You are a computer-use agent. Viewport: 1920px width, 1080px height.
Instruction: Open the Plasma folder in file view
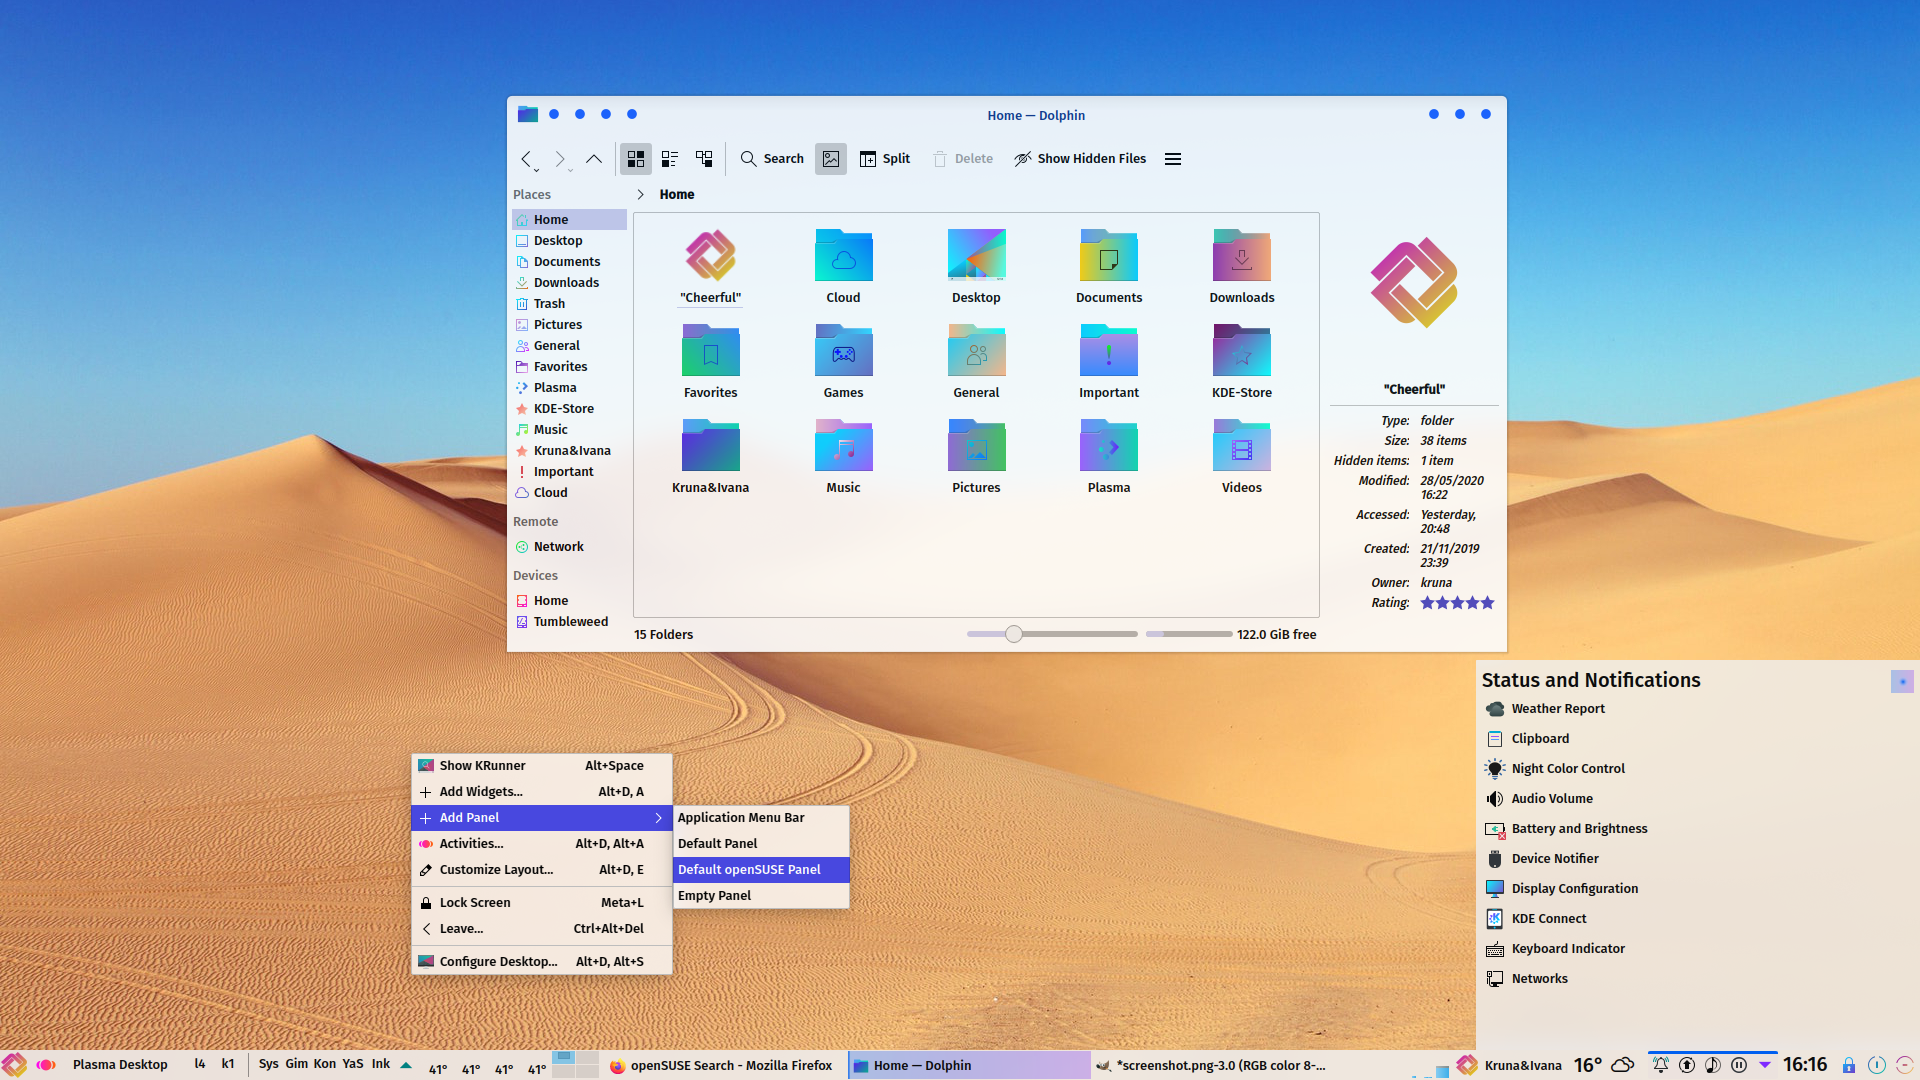coord(1109,456)
